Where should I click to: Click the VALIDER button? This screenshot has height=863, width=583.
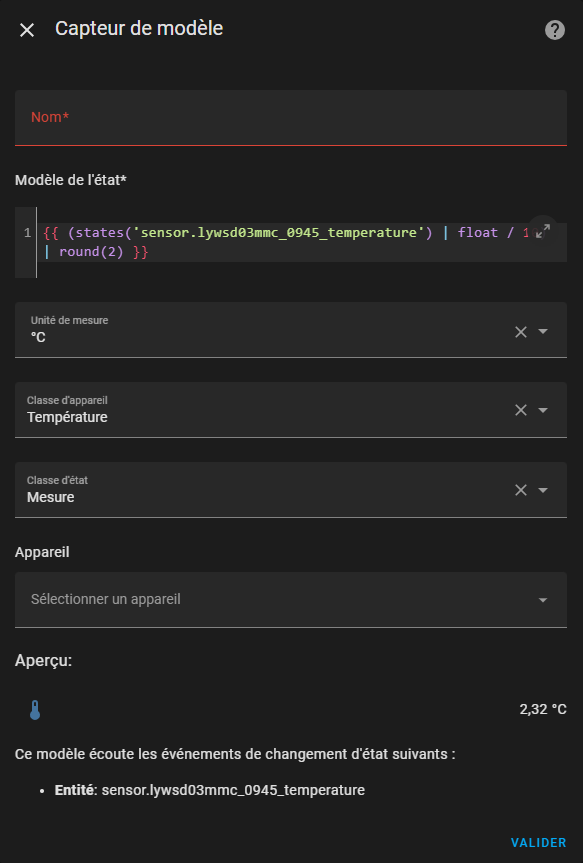tap(538, 843)
